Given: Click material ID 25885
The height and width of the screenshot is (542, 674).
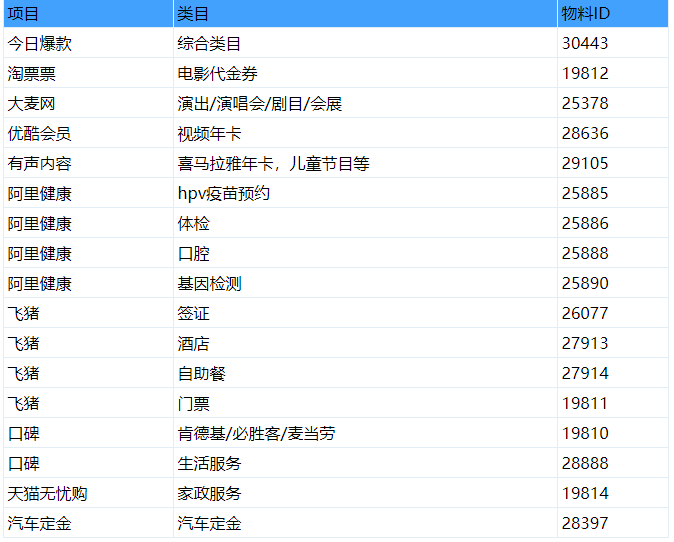Looking at the screenshot, I should (613, 193).
